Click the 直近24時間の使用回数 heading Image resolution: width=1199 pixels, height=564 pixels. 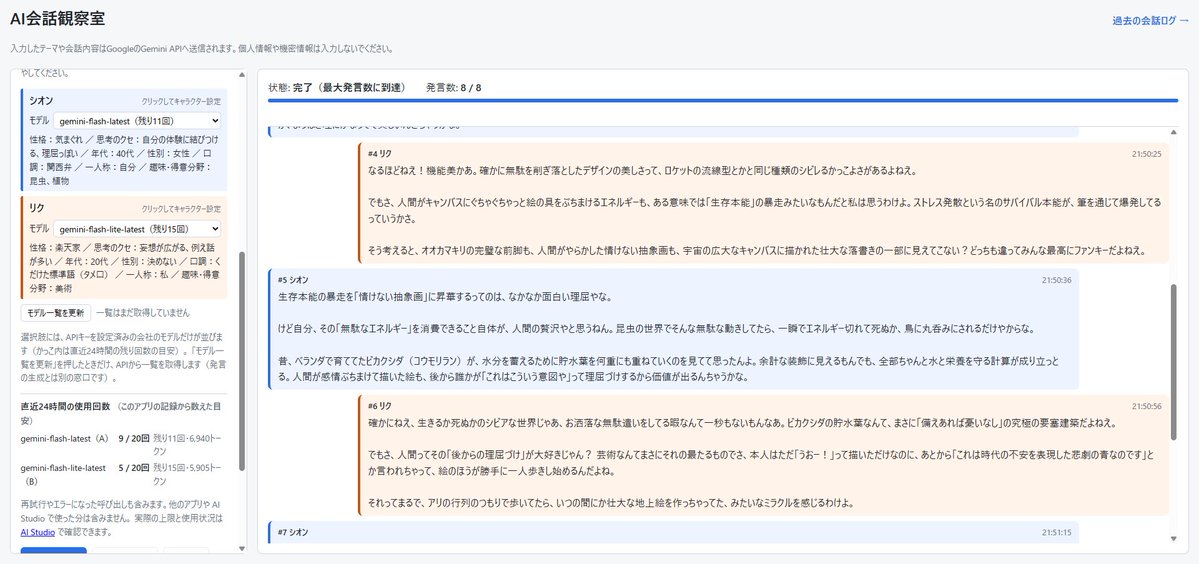[x=66, y=406]
